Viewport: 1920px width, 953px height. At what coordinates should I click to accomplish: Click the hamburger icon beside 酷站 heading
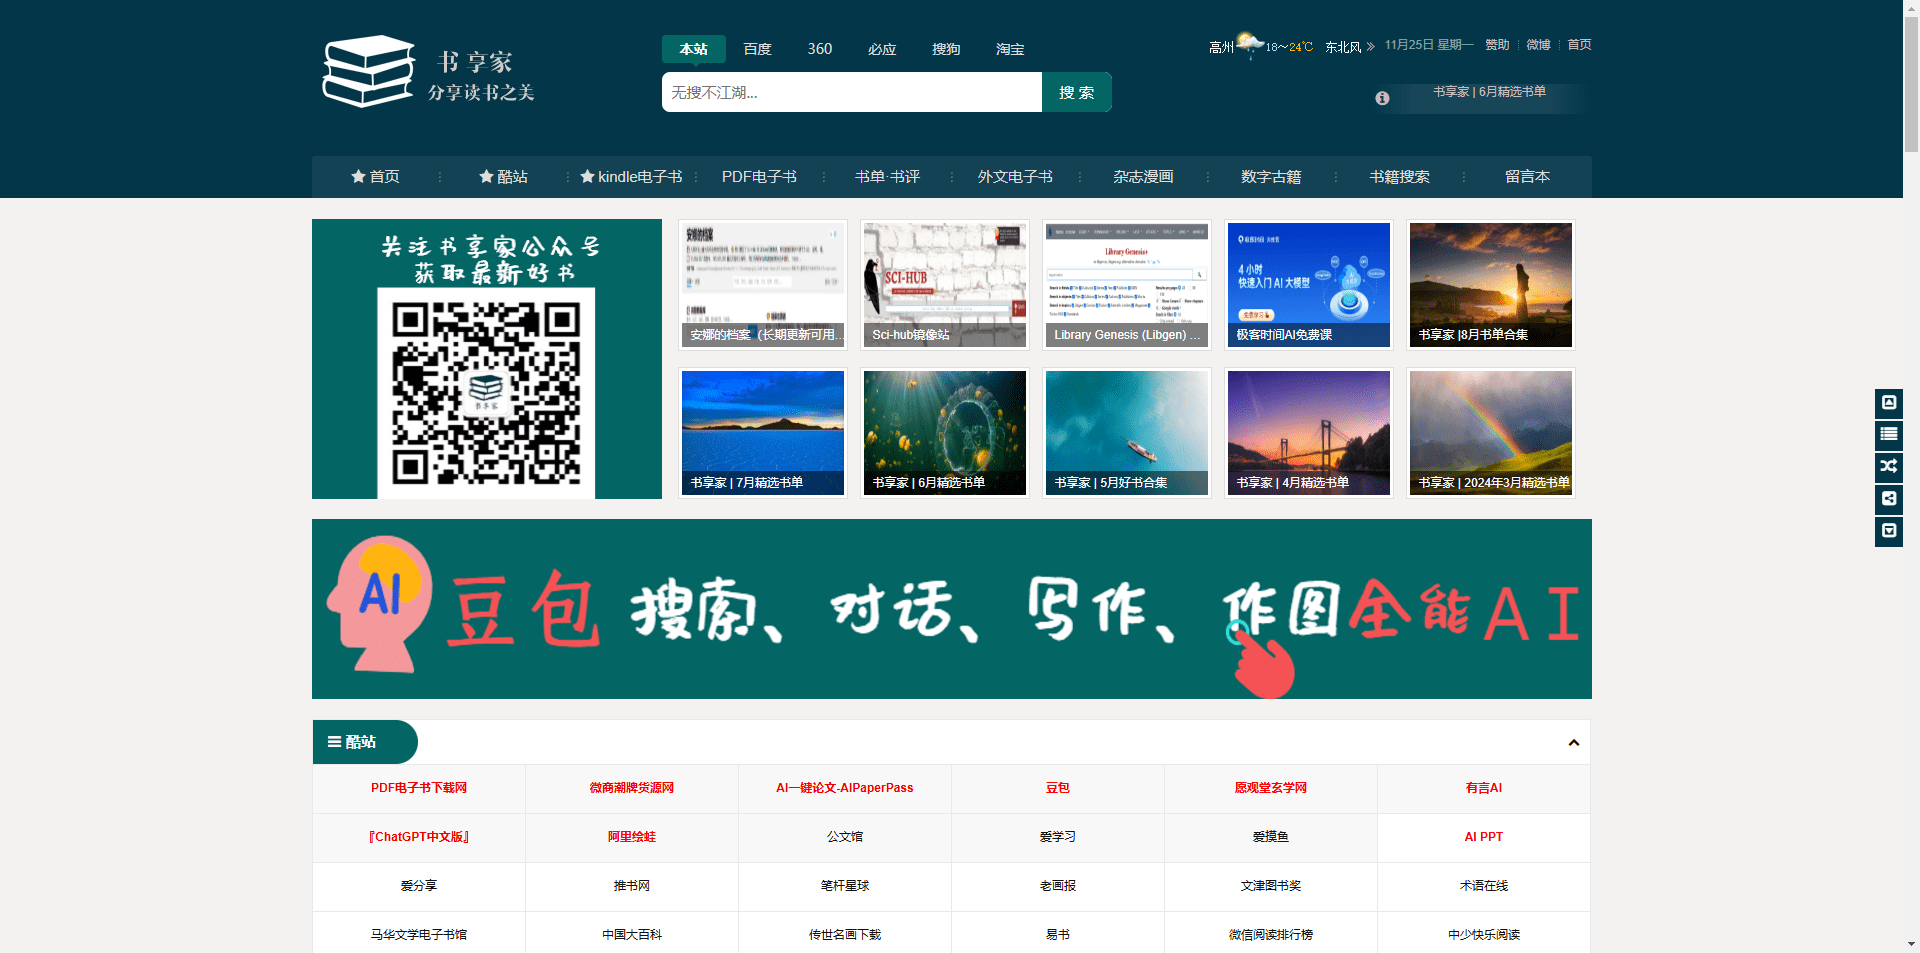coord(334,742)
